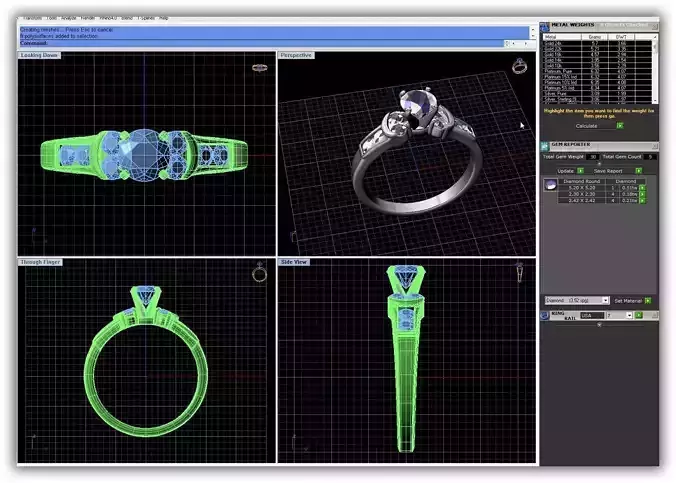This screenshot has width=676, height=483.
Task: Click the Set Material label
Action: tap(628, 301)
